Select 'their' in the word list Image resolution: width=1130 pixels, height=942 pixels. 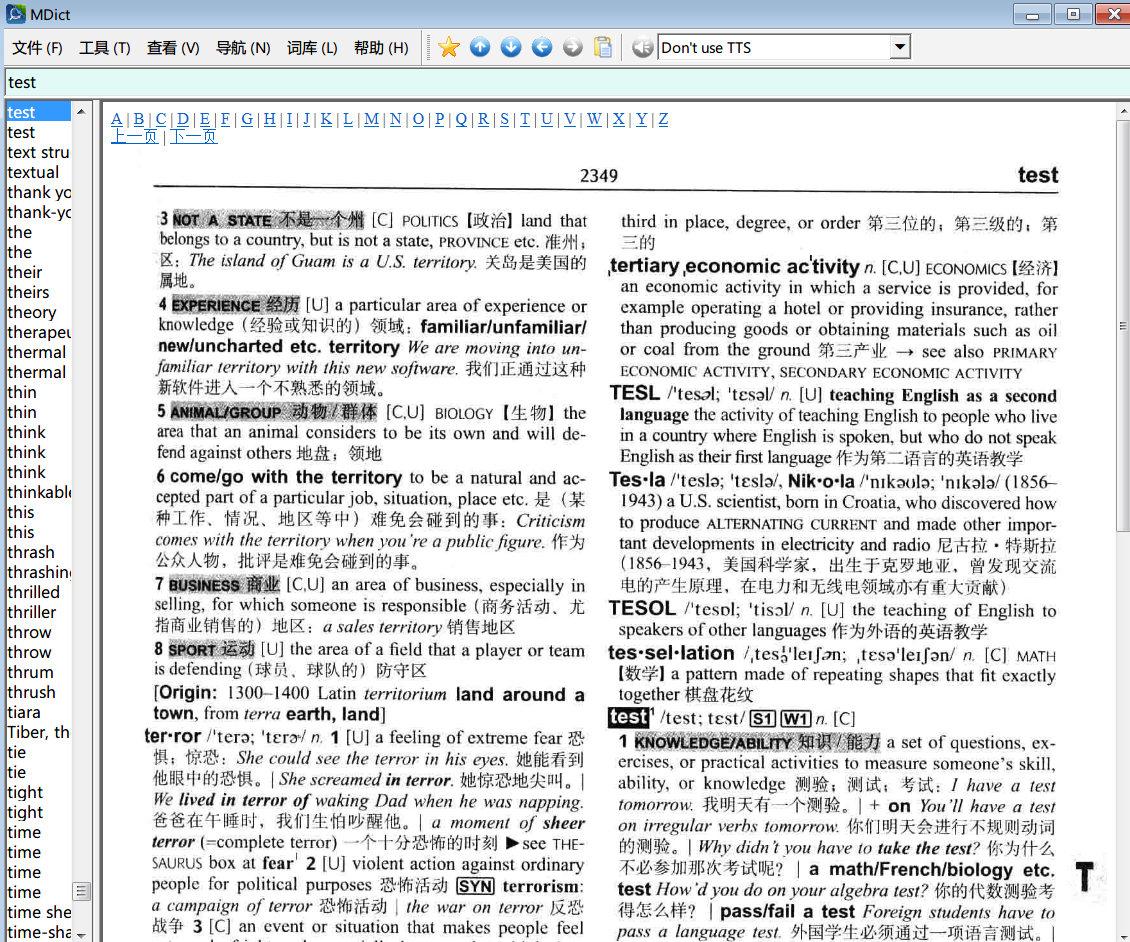[x=38, y=272]
